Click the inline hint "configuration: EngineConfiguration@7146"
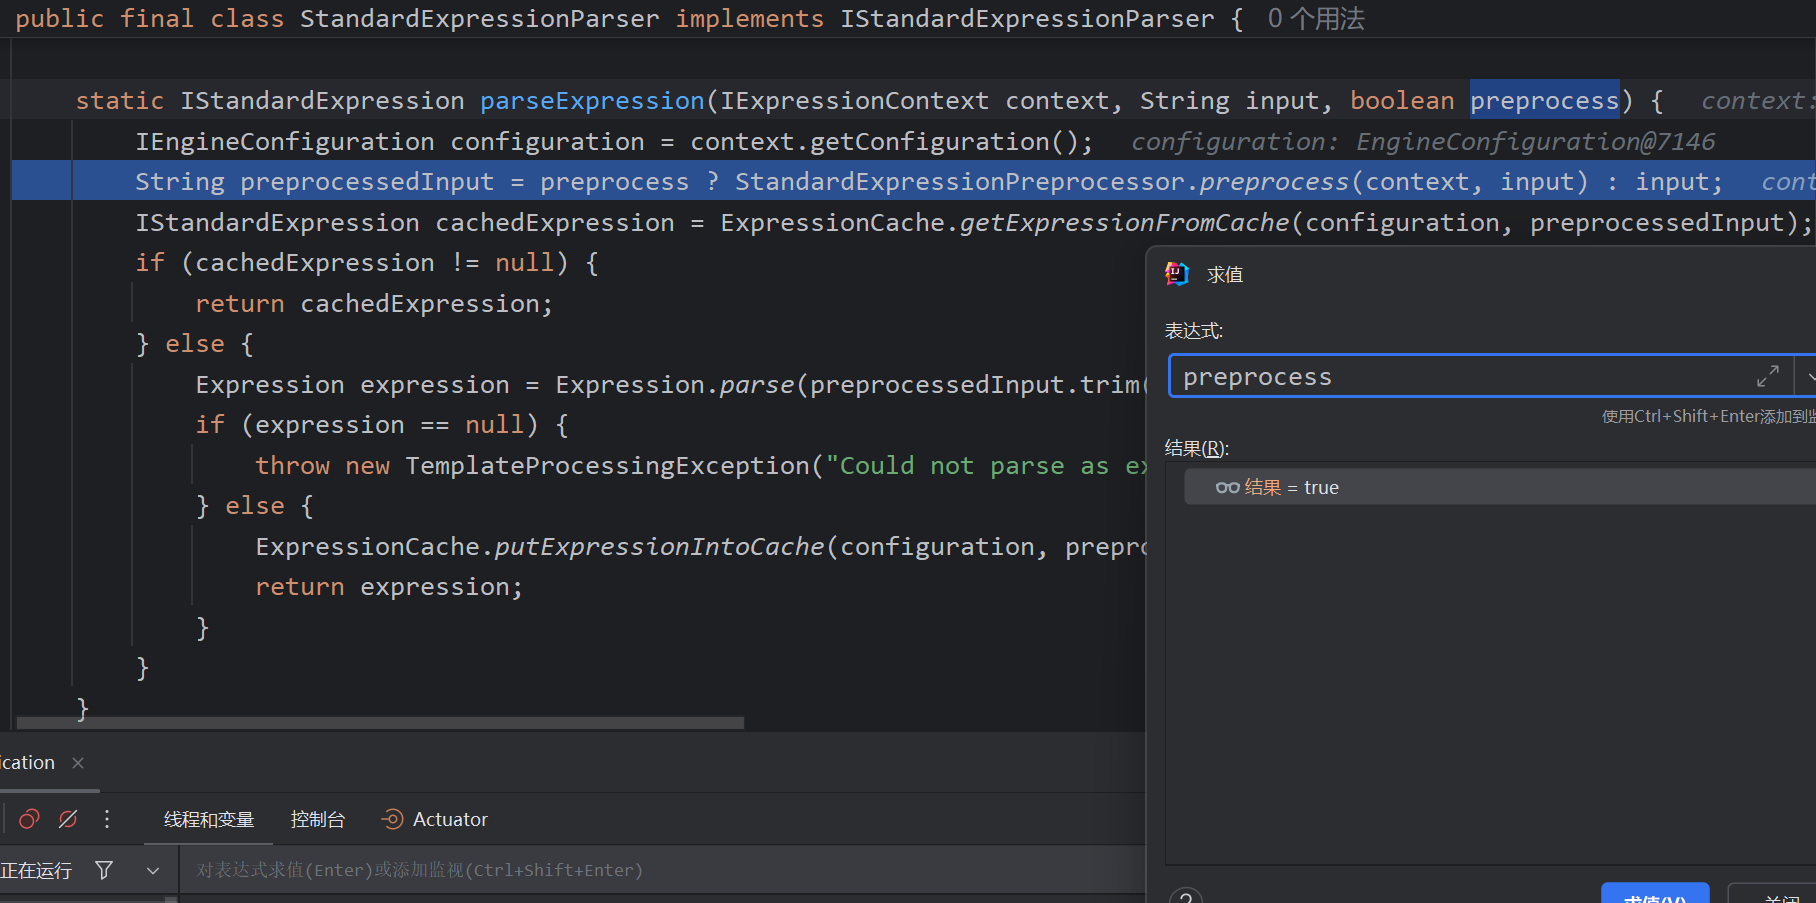Viewport: 1816px width, 903px height. point(1423,142)
